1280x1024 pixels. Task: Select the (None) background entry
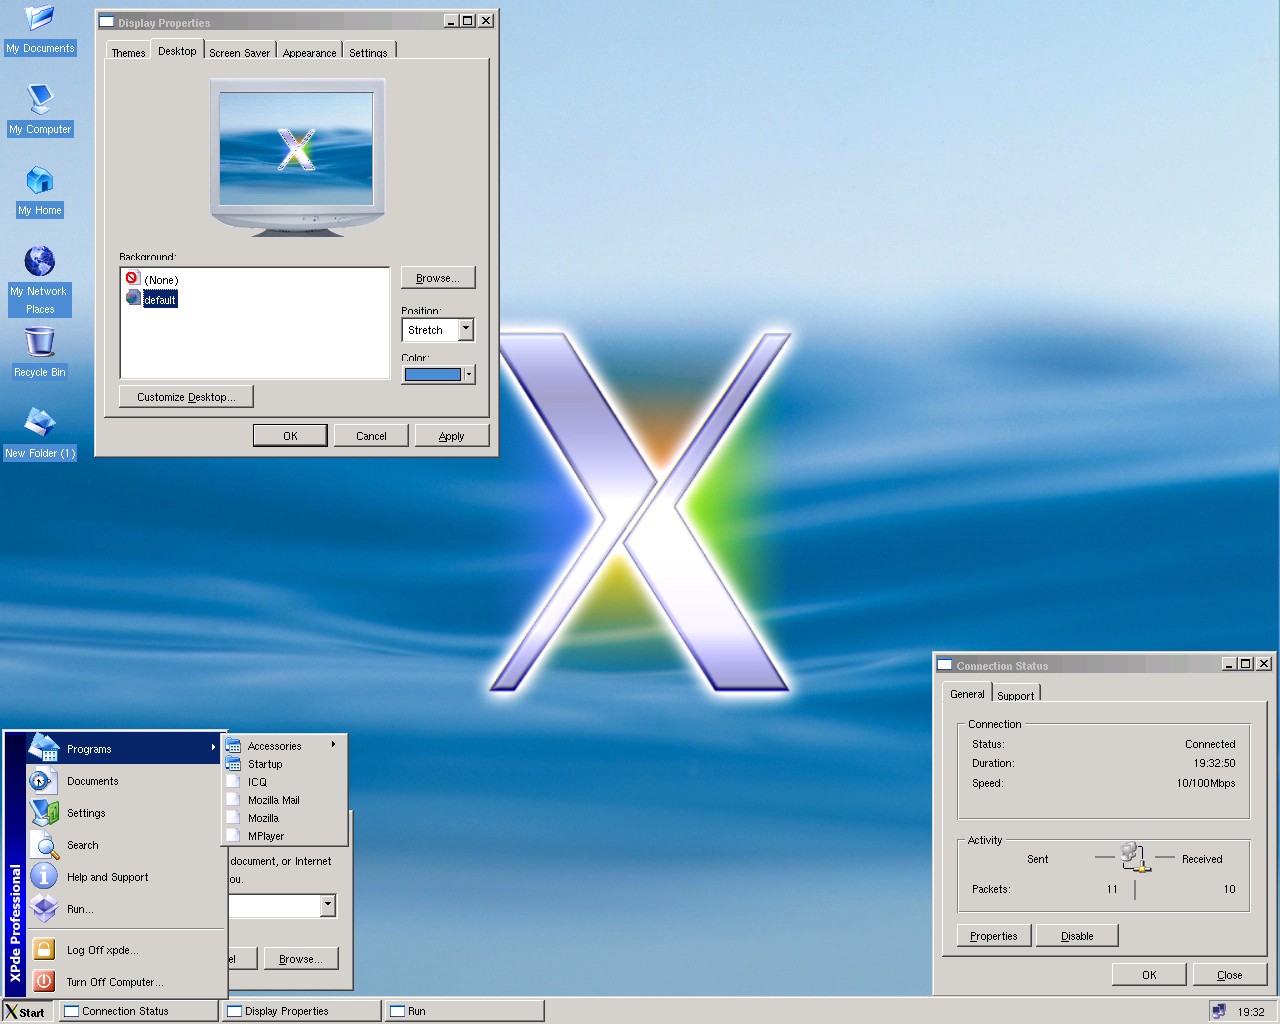coord(152,280)
